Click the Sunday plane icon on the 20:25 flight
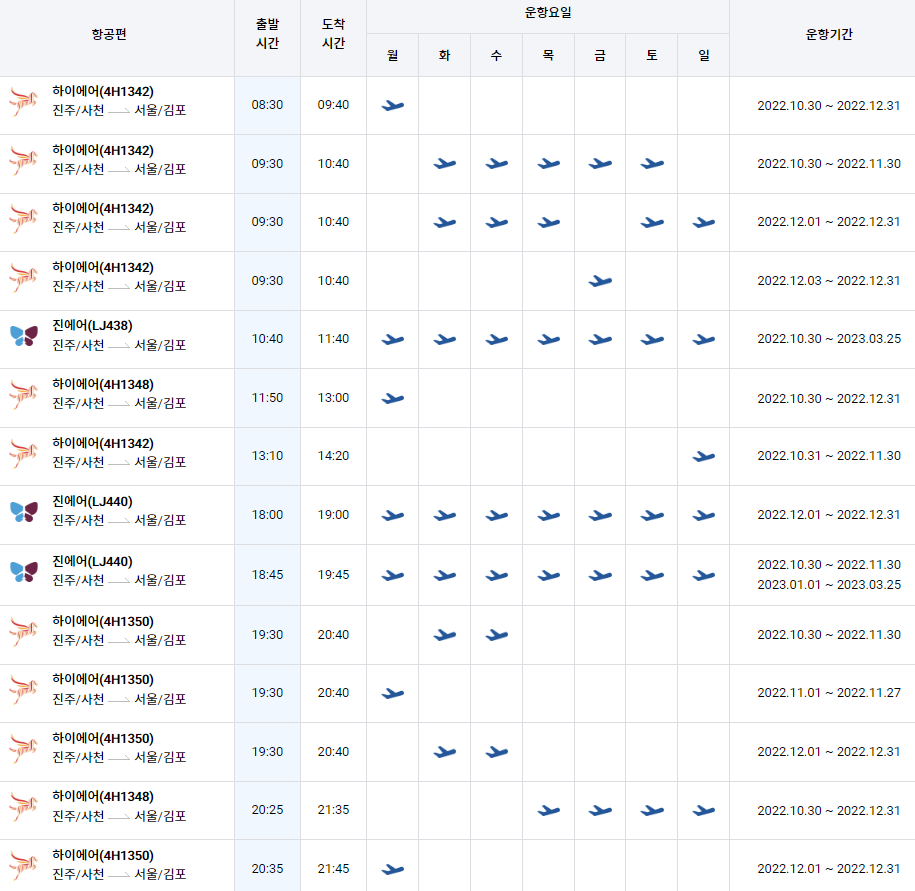 coord(704,810)
